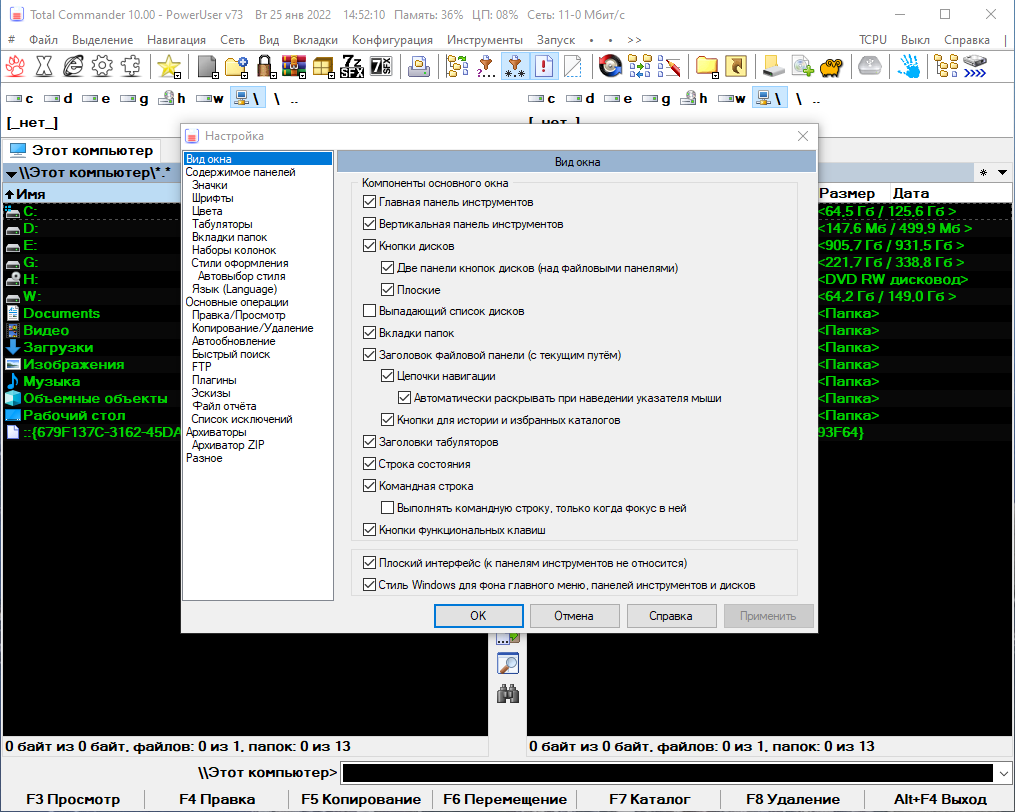
Task: Click the hard drive with blue arrows icon
Action: tap(975, 66)
